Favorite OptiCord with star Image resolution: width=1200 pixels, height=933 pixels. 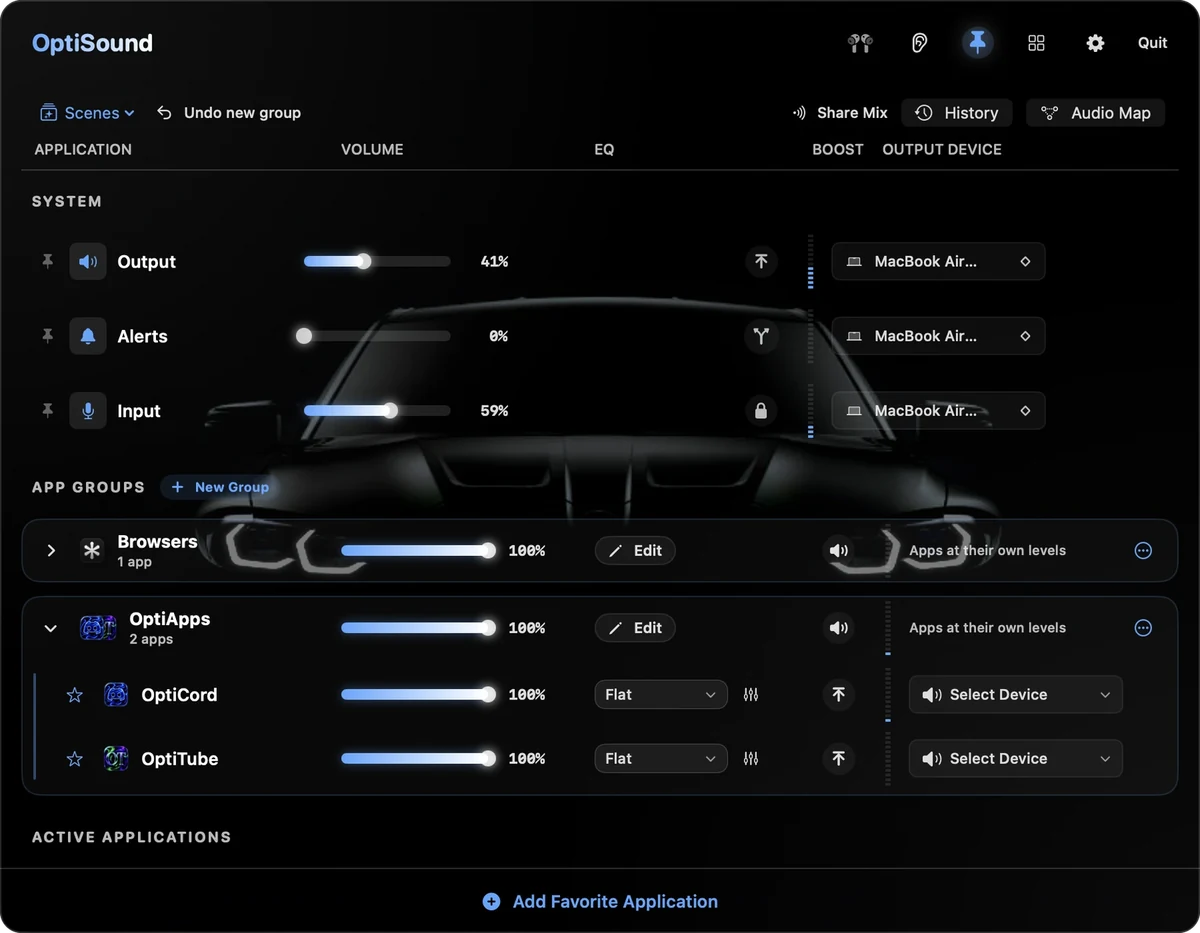[x=74, y=695]
